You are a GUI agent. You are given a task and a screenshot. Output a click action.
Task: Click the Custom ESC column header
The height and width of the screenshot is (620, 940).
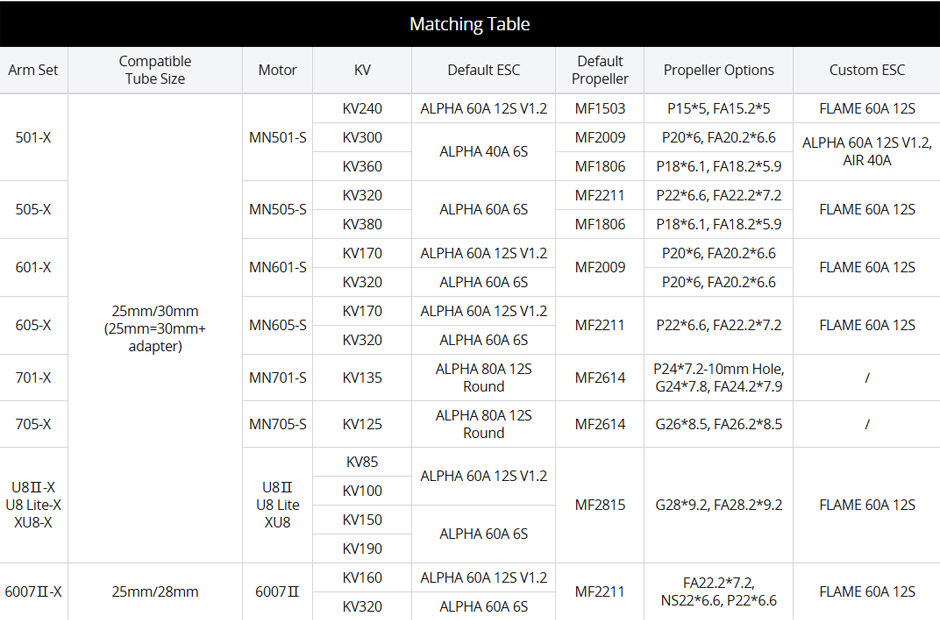coord(866,70)
